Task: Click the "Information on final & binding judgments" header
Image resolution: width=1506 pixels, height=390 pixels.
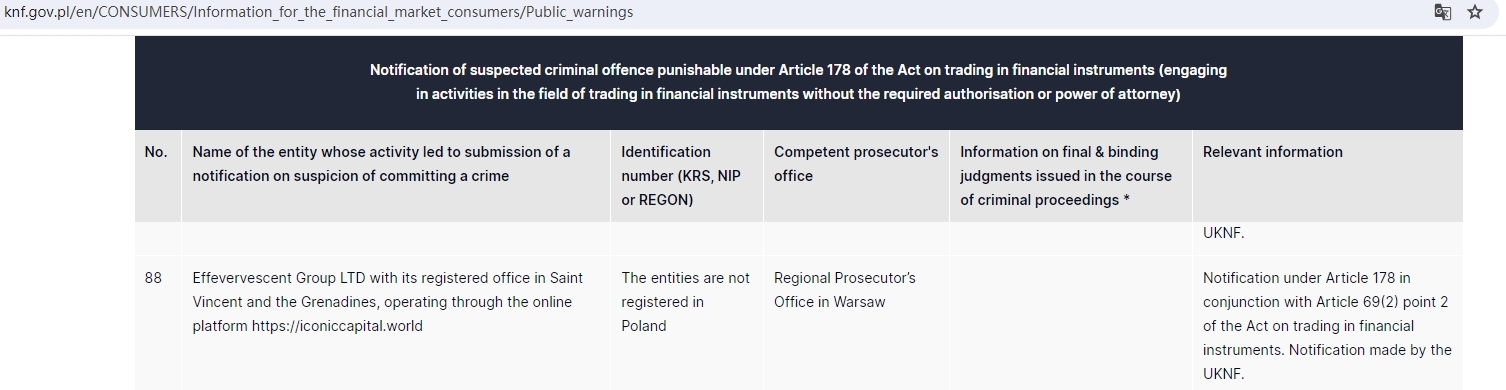Action: coord(1066,176)
